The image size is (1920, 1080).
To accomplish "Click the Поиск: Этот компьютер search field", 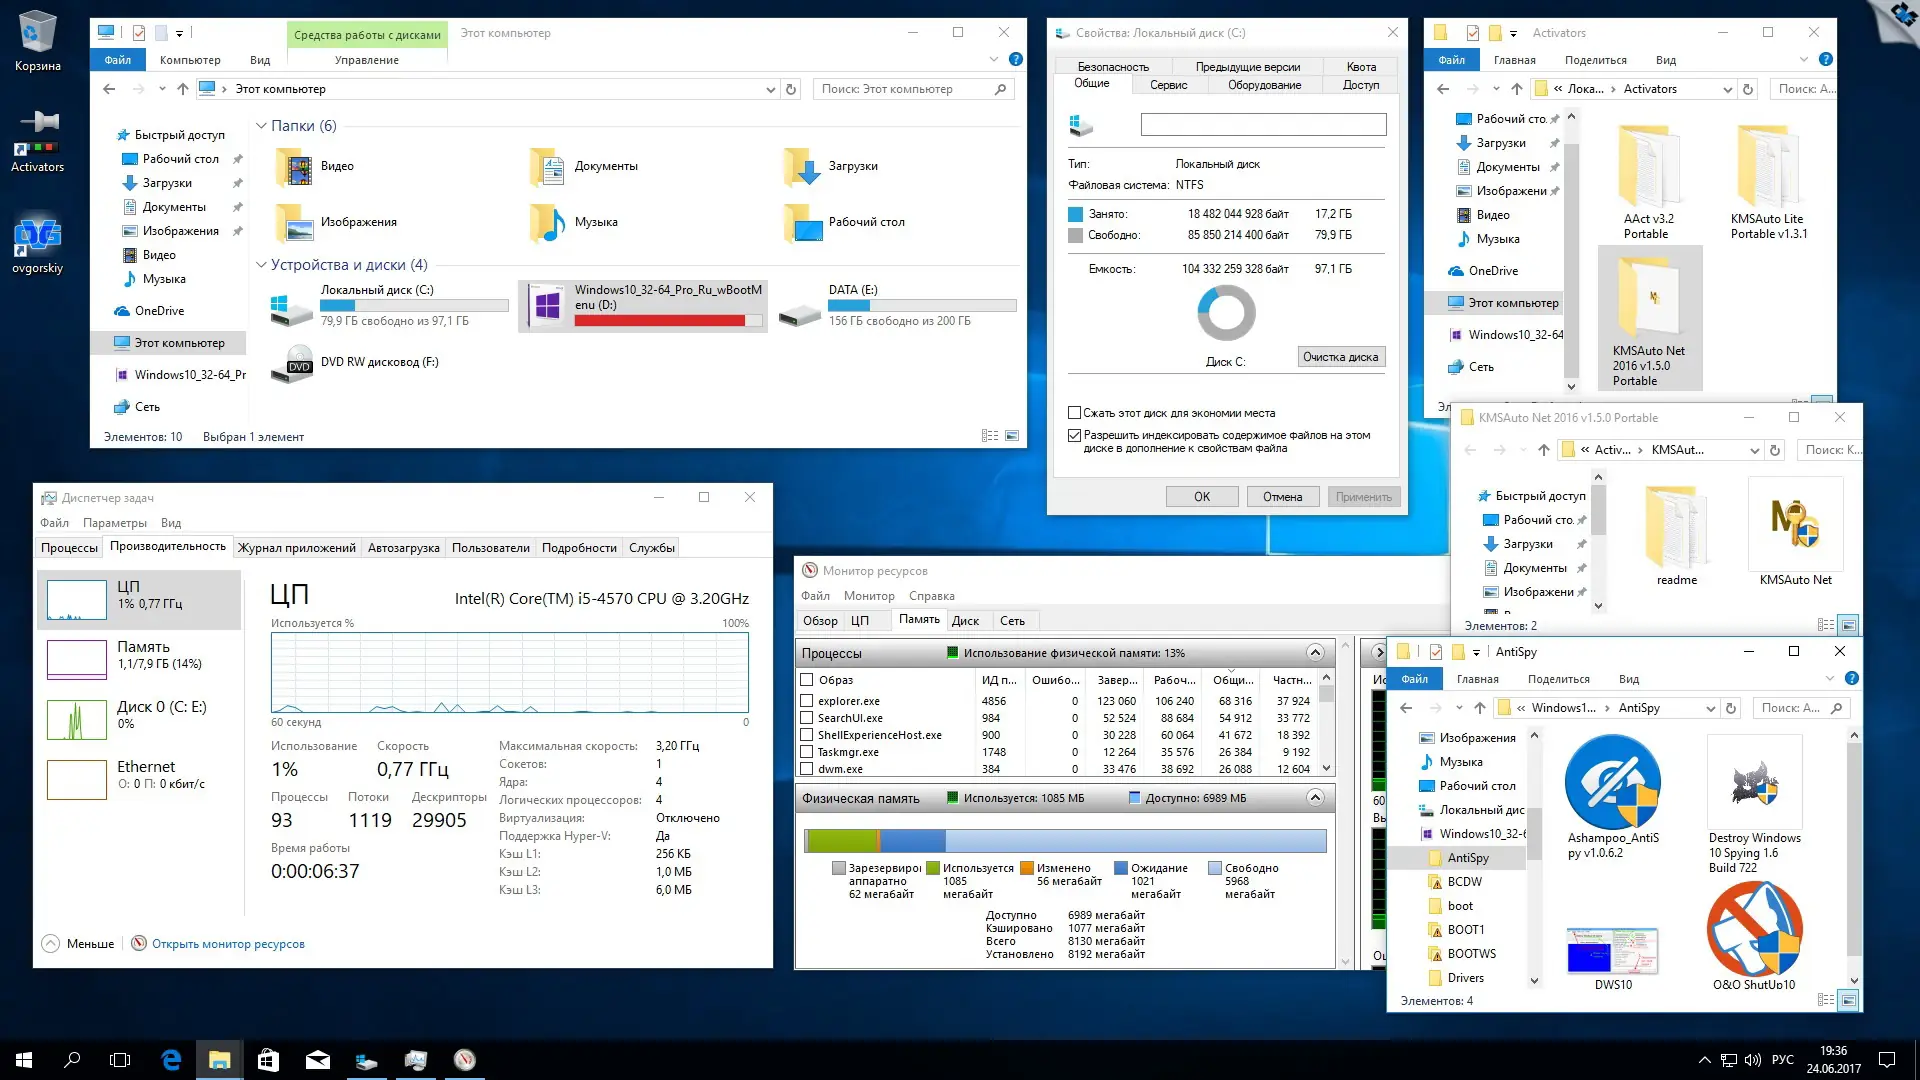I will coord(900,89).
